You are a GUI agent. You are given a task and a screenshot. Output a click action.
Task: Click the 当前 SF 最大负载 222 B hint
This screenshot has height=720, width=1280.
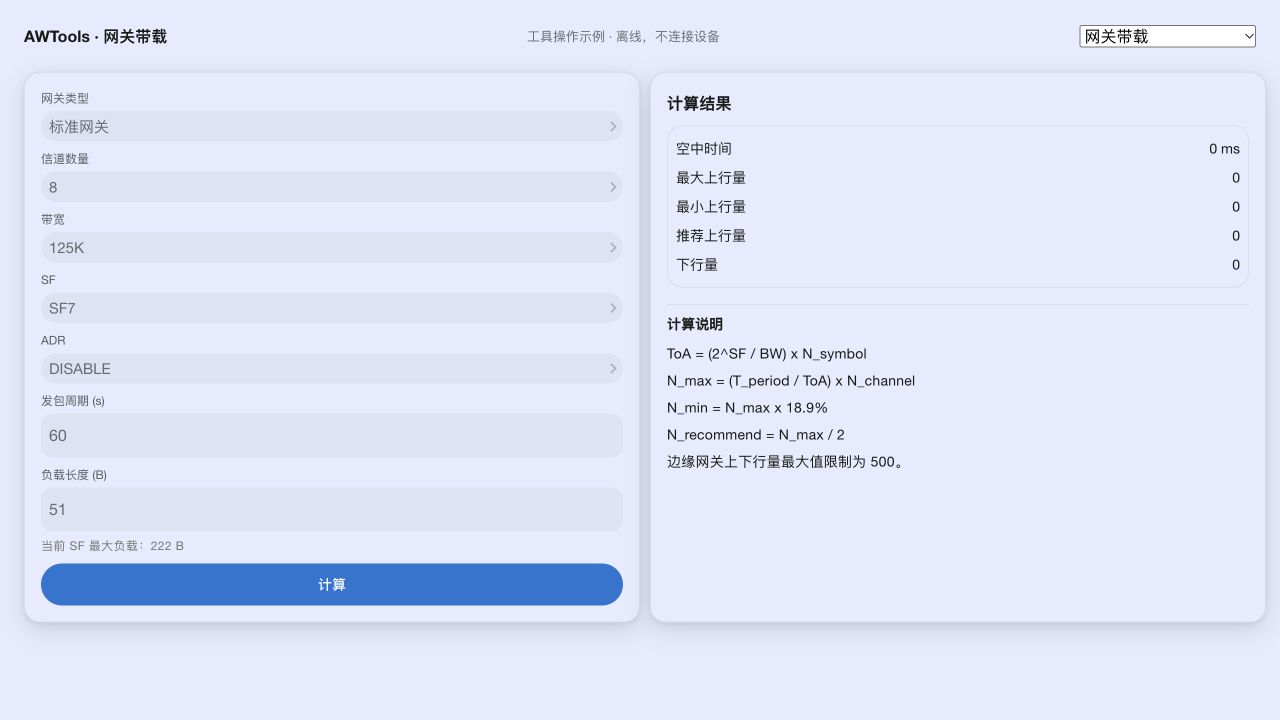pos(112,546)
